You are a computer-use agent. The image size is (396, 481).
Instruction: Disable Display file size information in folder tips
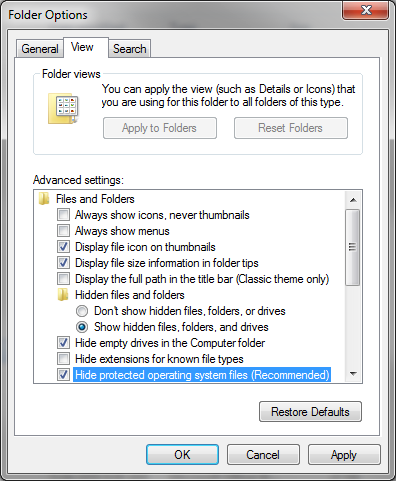coord(63,263)
